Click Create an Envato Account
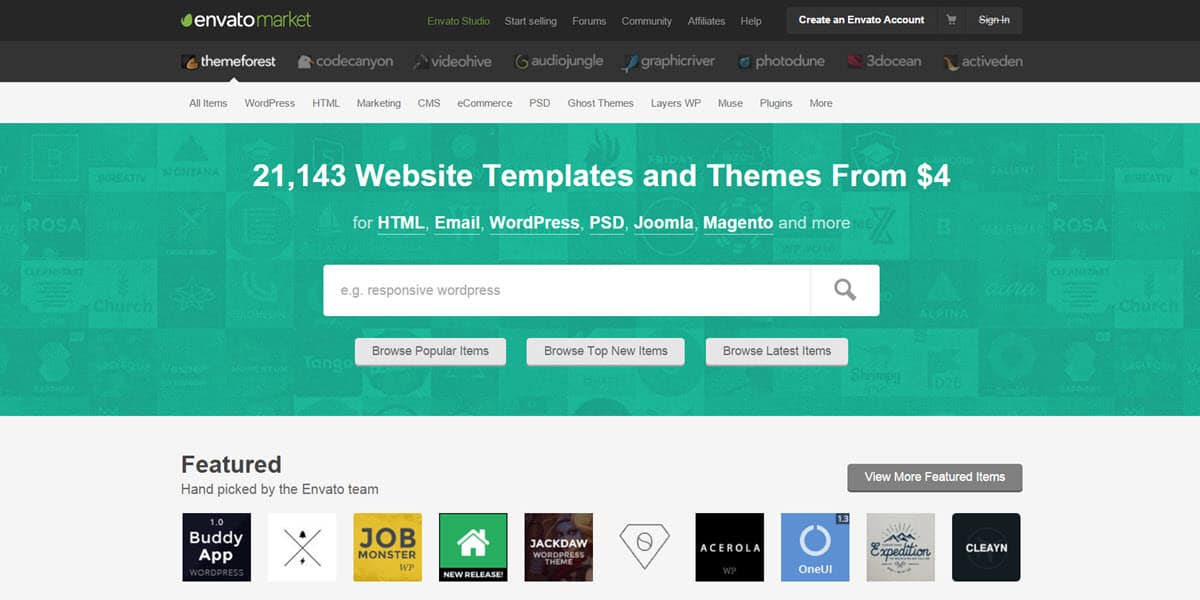 pyautogui.click(x=861, y=20)
